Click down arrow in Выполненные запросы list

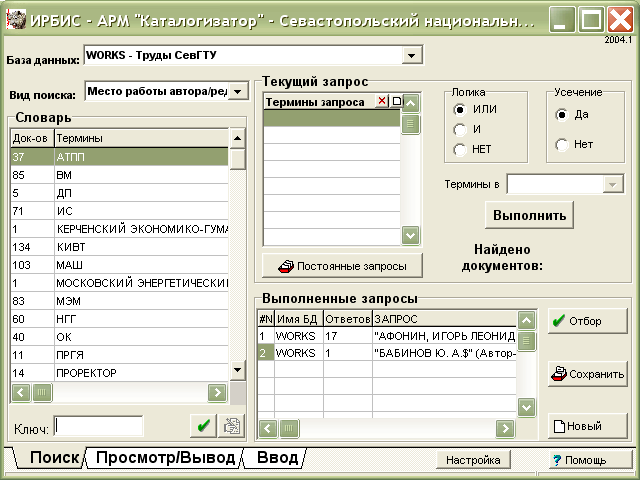(x=527, y=407)
